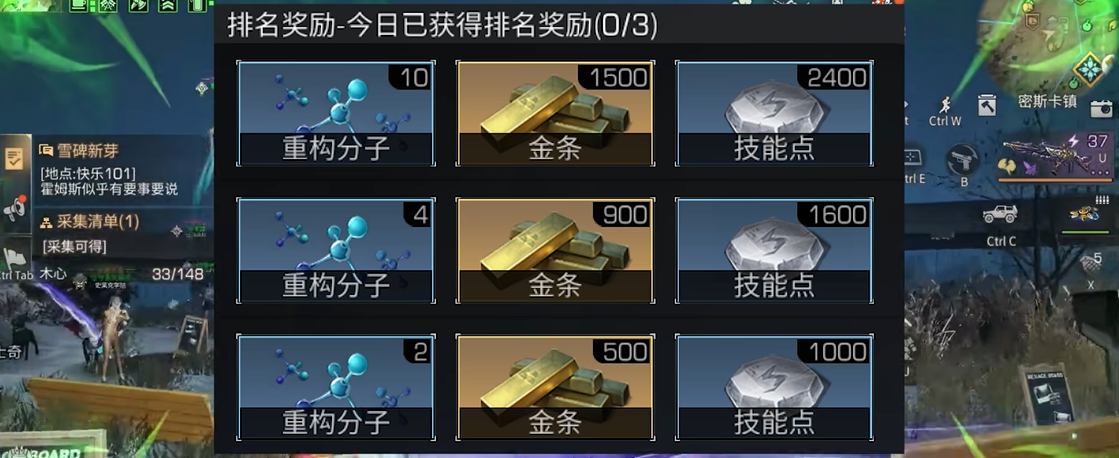Image resolution: width=1119 pixels, height=458 pixels.
Task: Expand the 采集清单(1) gathering list
Action: [88, 222]
